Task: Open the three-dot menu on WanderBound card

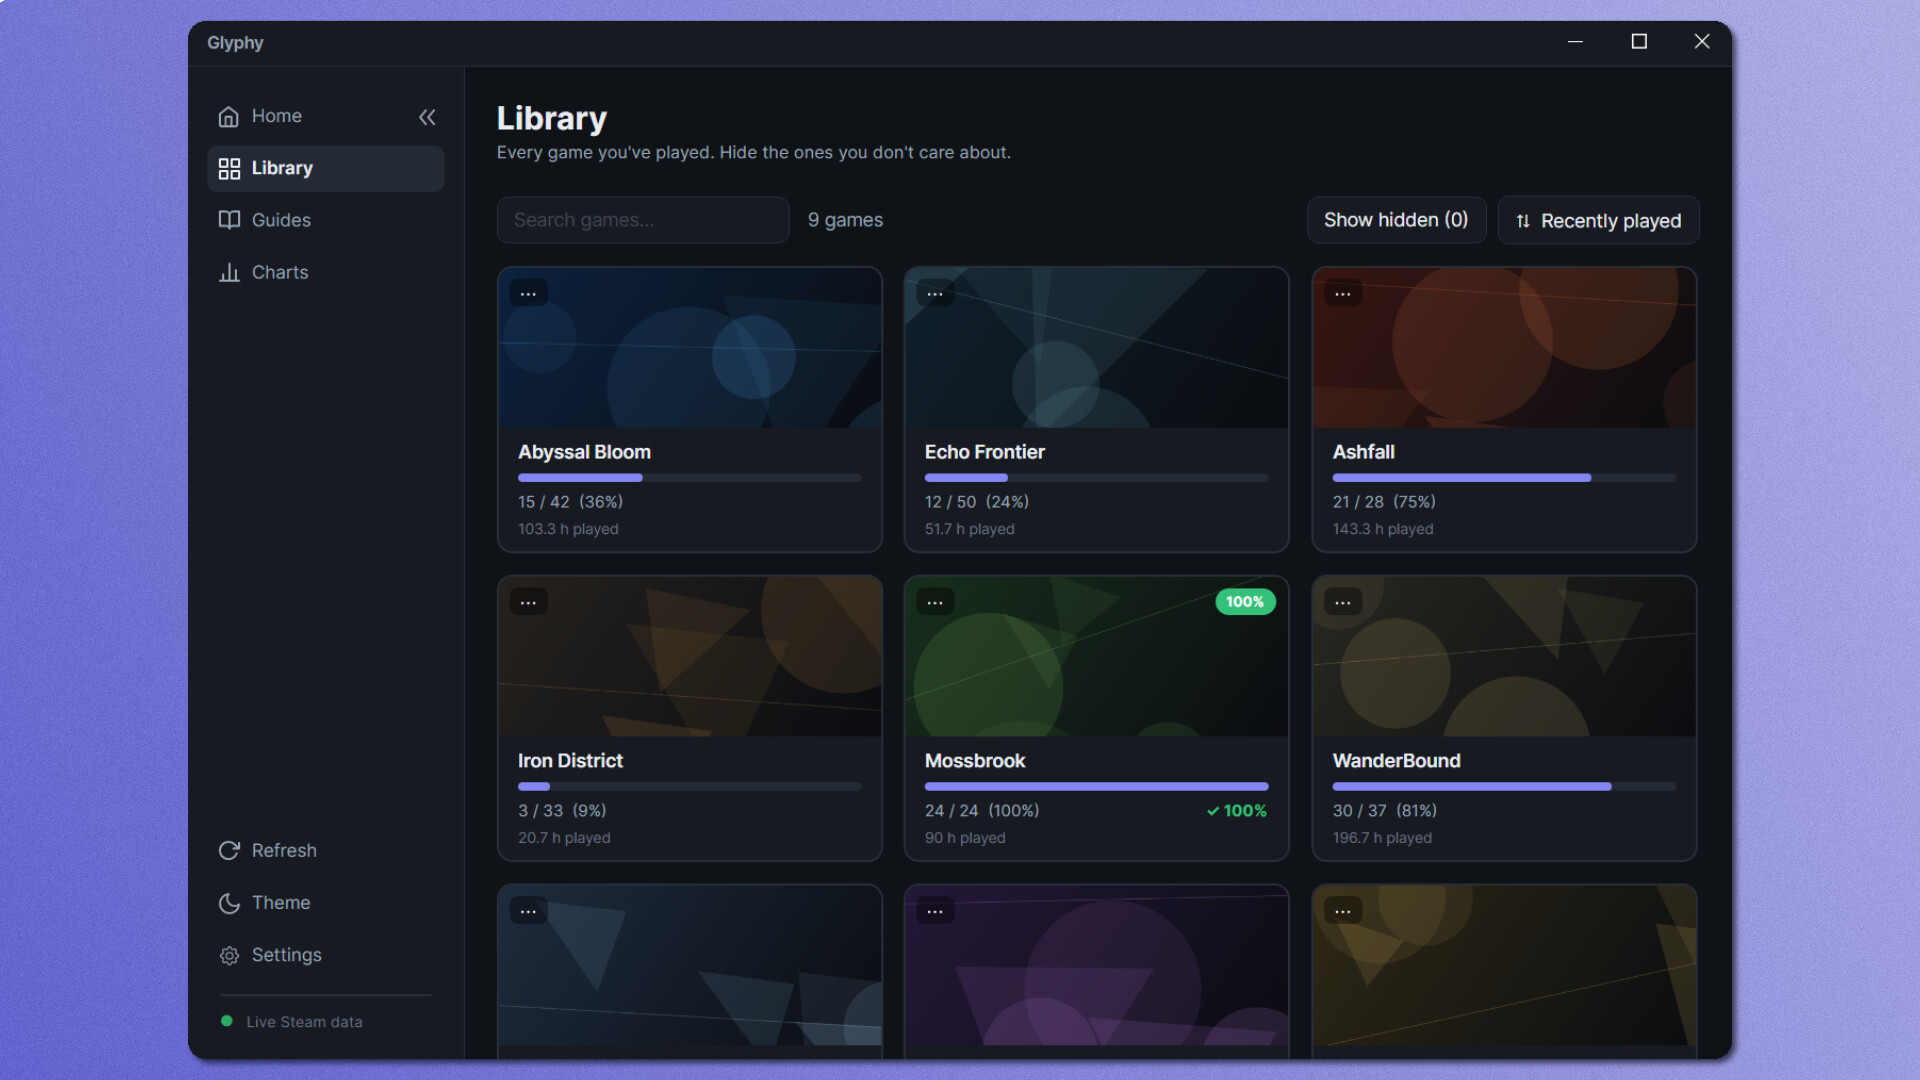Action: pyautogui.click(x=1342, y=602)
